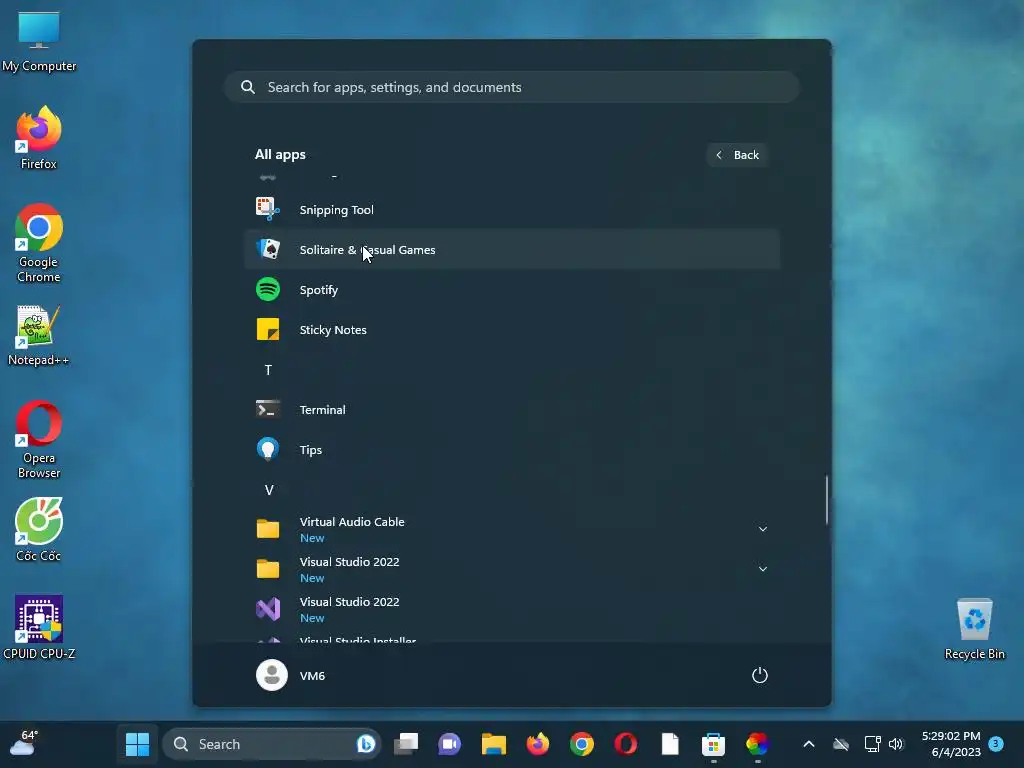Select the Opera Browser desktop shortcut
Viewport: 1024px width, 768px height.
tap(39, 440)
